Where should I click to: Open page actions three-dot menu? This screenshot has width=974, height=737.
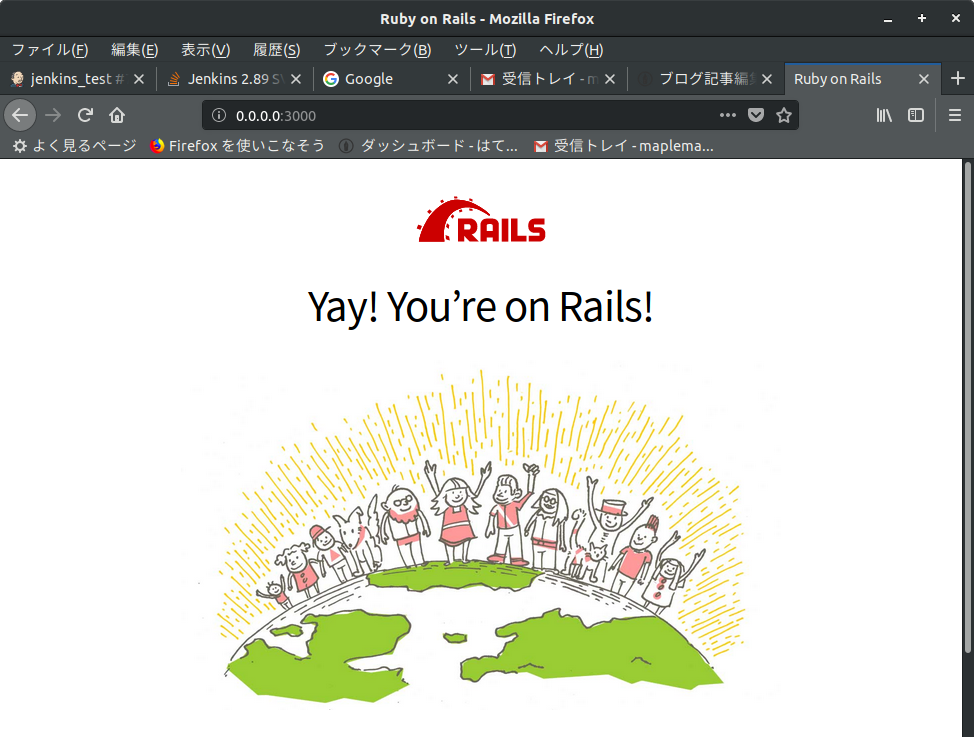[x=727, y=115]
